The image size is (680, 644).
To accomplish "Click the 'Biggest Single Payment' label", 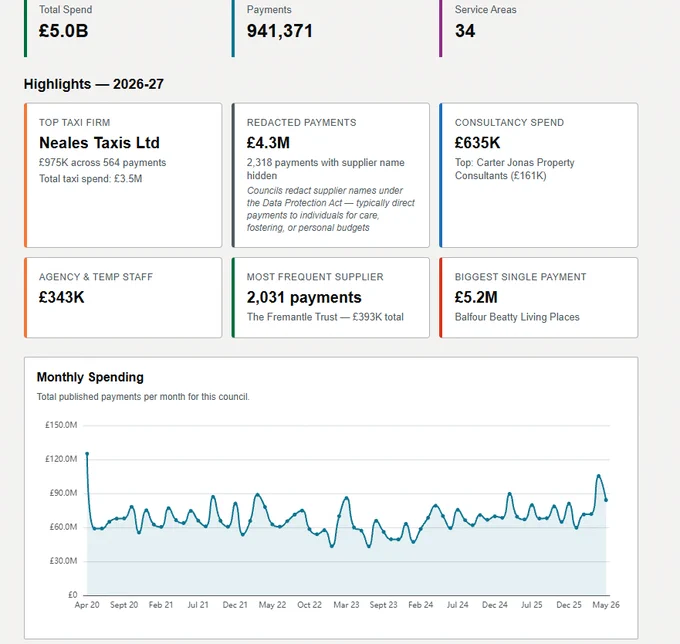I will tap(520, 277).
